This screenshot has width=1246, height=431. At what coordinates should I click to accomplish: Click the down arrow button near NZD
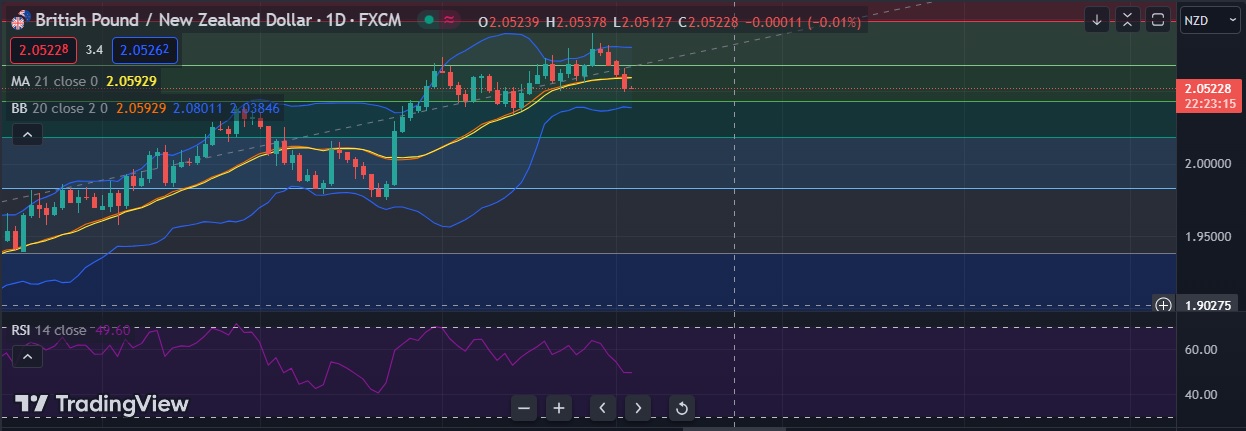(1098, 20)
